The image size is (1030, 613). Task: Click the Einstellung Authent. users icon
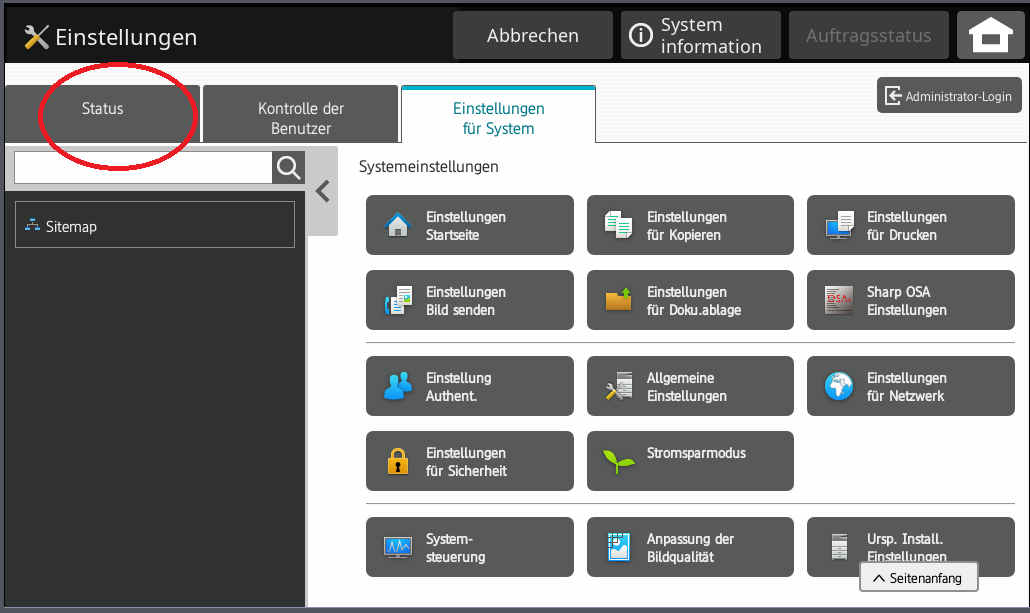click(398, 387)
